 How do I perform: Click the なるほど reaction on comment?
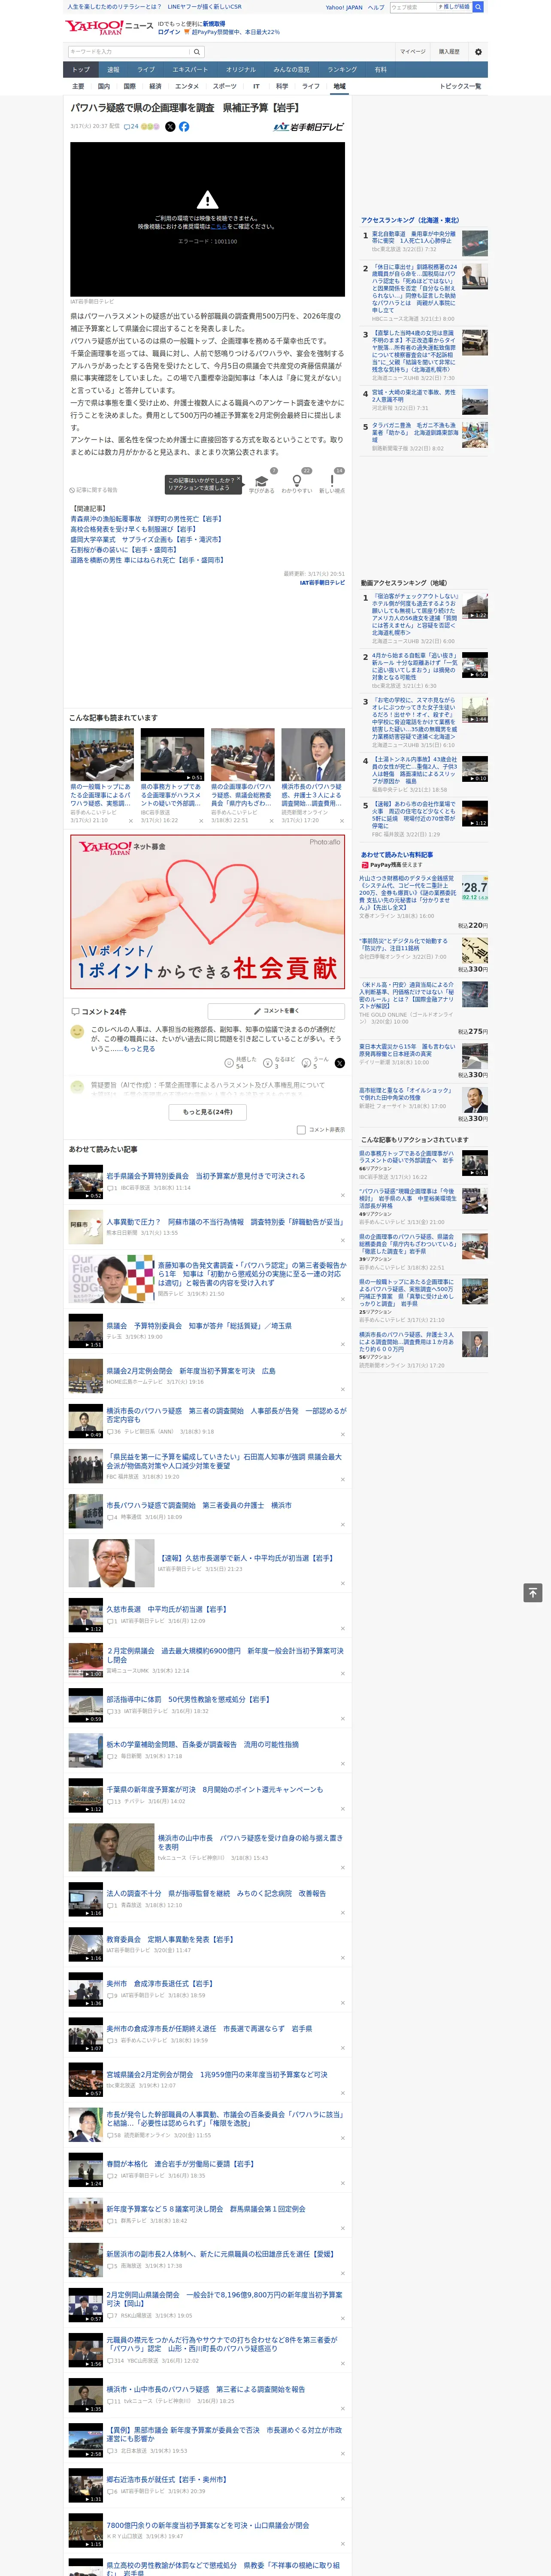coord(279,1062)
